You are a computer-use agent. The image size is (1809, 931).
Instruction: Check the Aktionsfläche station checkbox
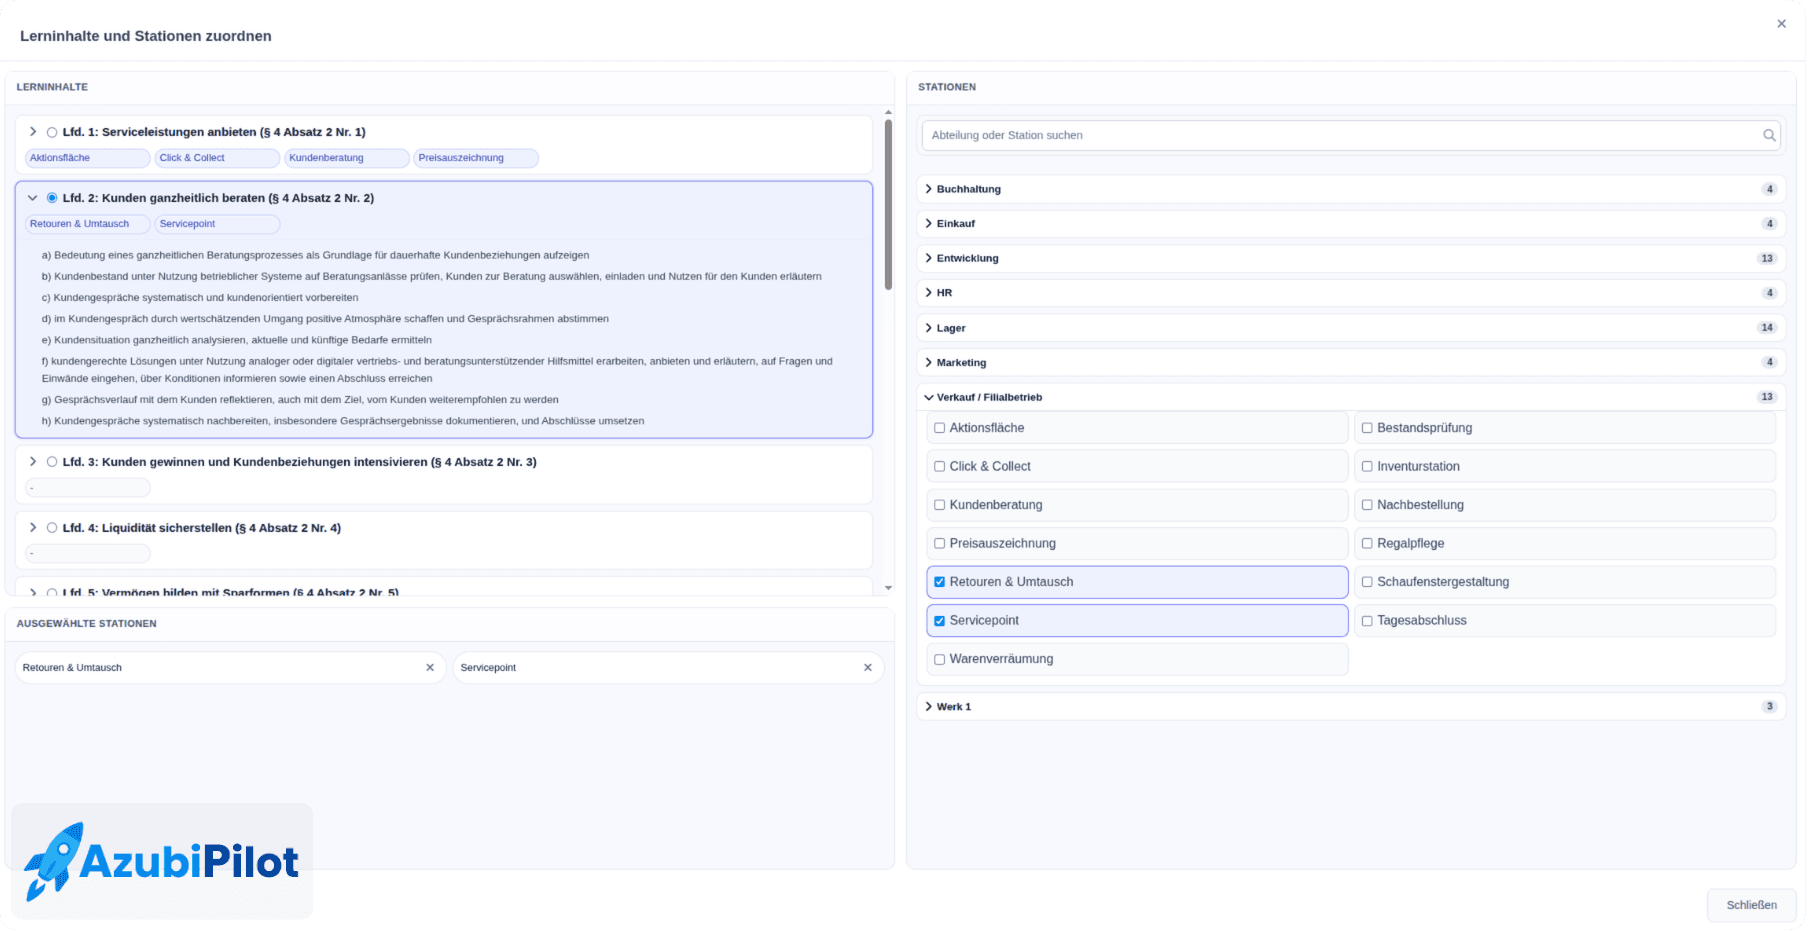(939, 428)
